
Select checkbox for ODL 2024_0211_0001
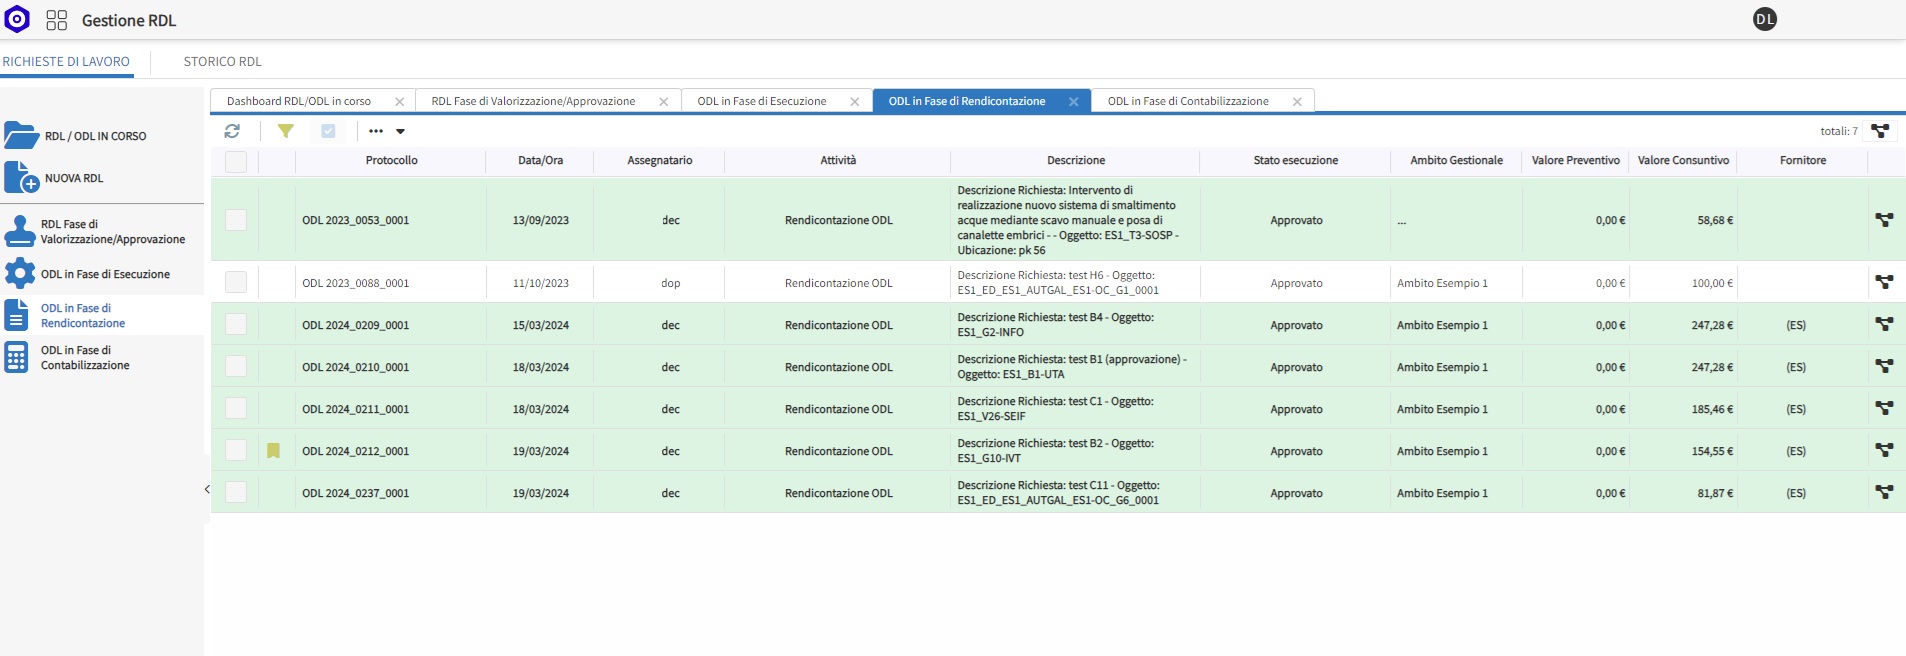pyautogui.click(x=236, y=409)
